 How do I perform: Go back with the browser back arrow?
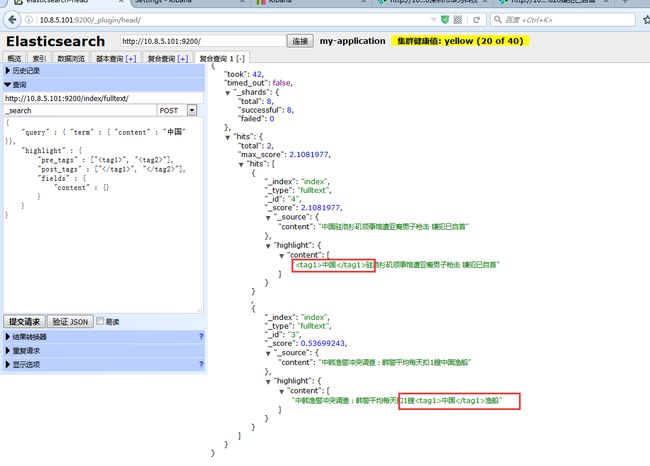[12, 19]
